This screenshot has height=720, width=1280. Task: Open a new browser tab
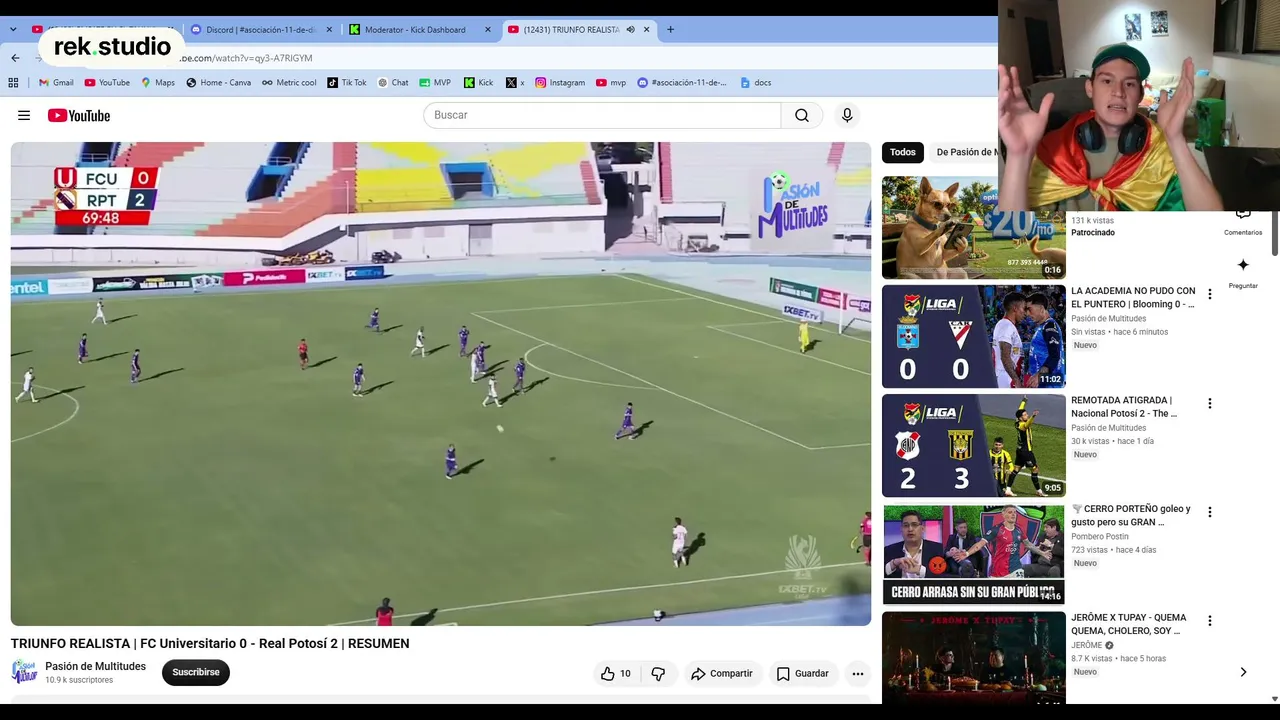coord(670,30)
